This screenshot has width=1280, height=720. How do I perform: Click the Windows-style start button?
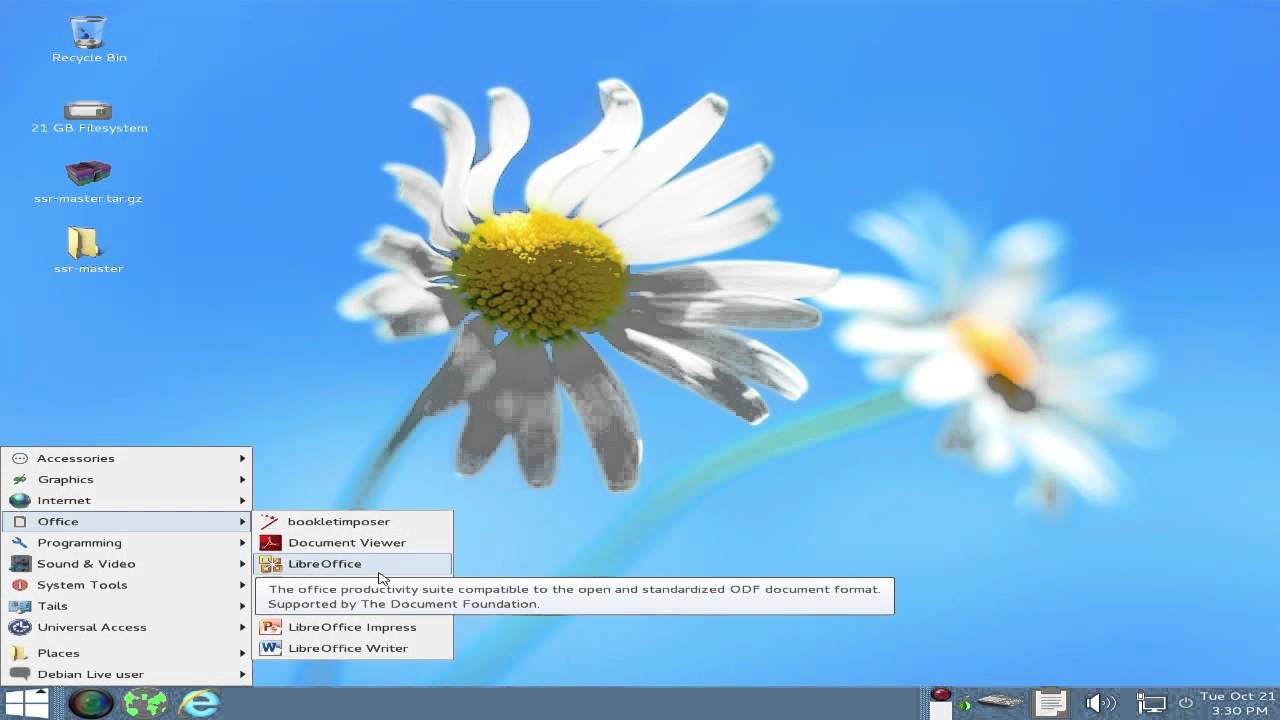point(27,704)
